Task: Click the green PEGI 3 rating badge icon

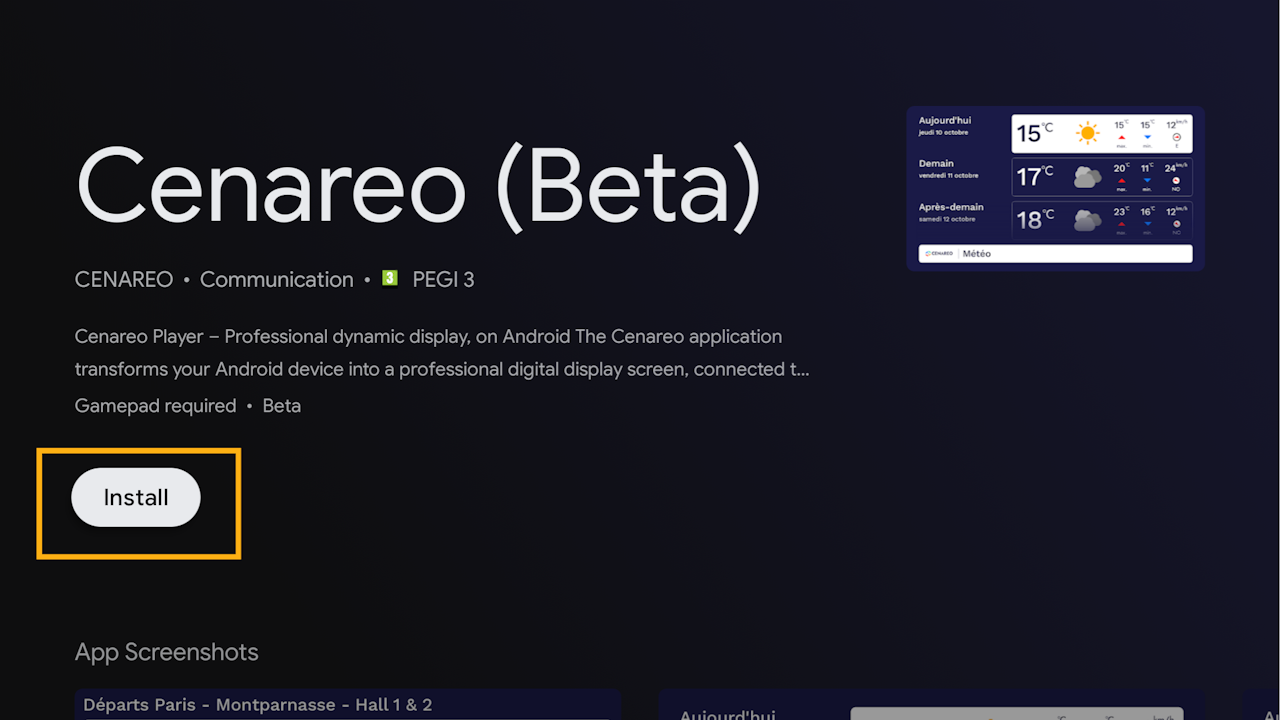Action: pyautogui.click(x=390, y=279)
